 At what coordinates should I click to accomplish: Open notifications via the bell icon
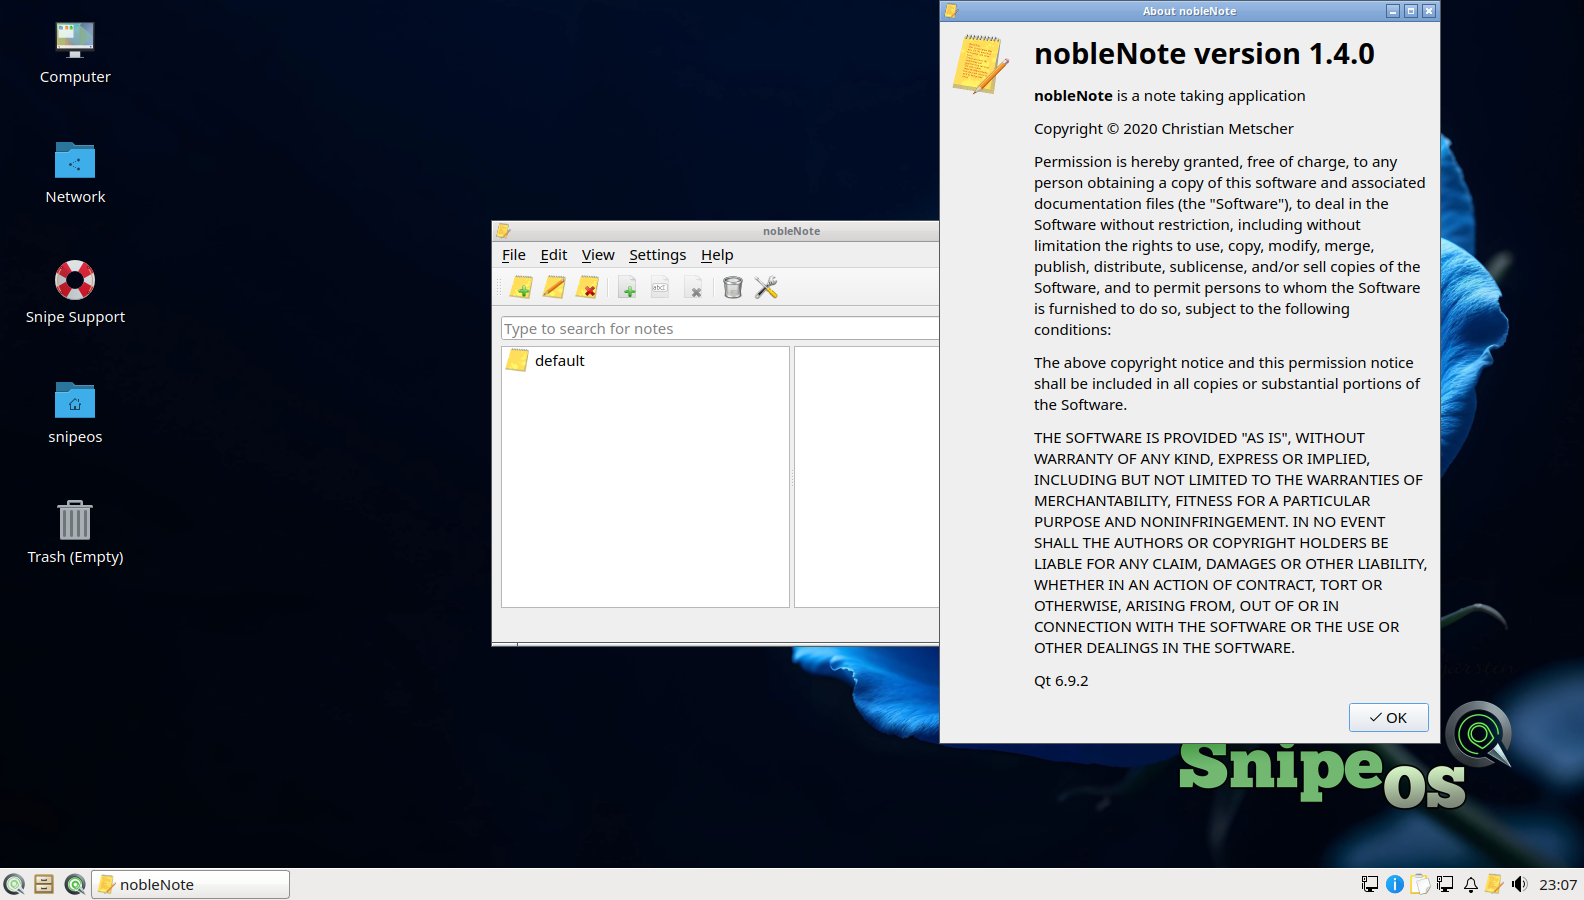1470,884
